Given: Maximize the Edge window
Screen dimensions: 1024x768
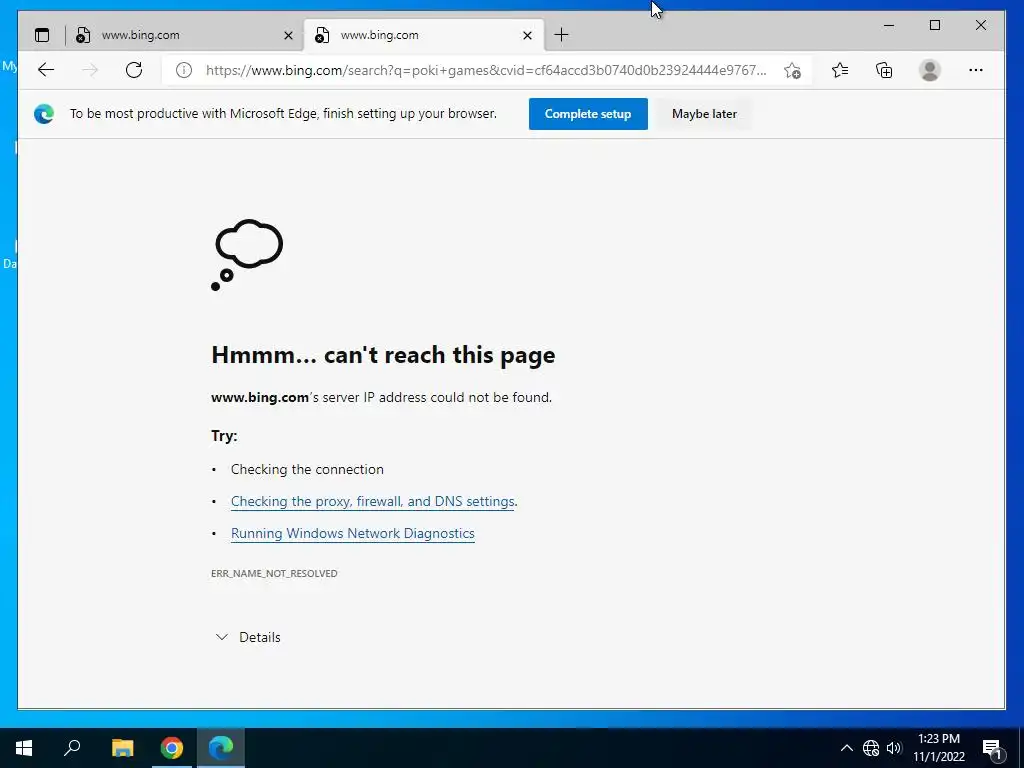Looking at the screenshot, I should 935,25.
